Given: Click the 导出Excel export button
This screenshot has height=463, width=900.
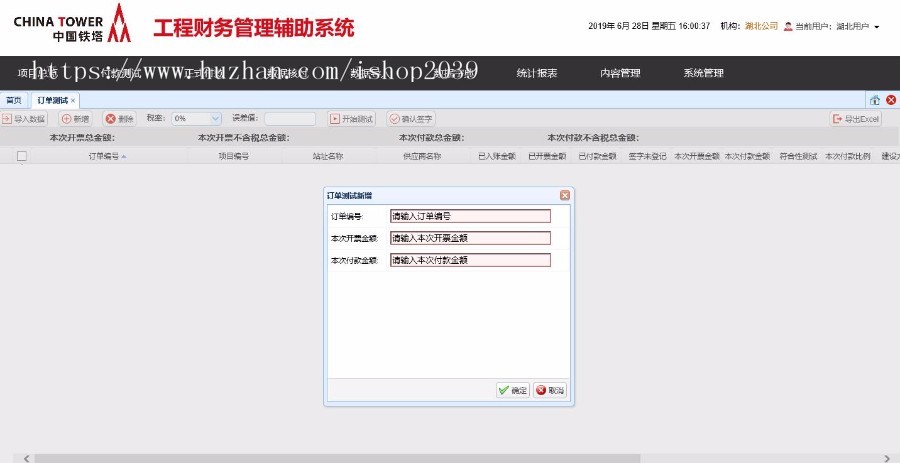Looking at the screenshot, I should pyautogui.click(x=855, y=119).
